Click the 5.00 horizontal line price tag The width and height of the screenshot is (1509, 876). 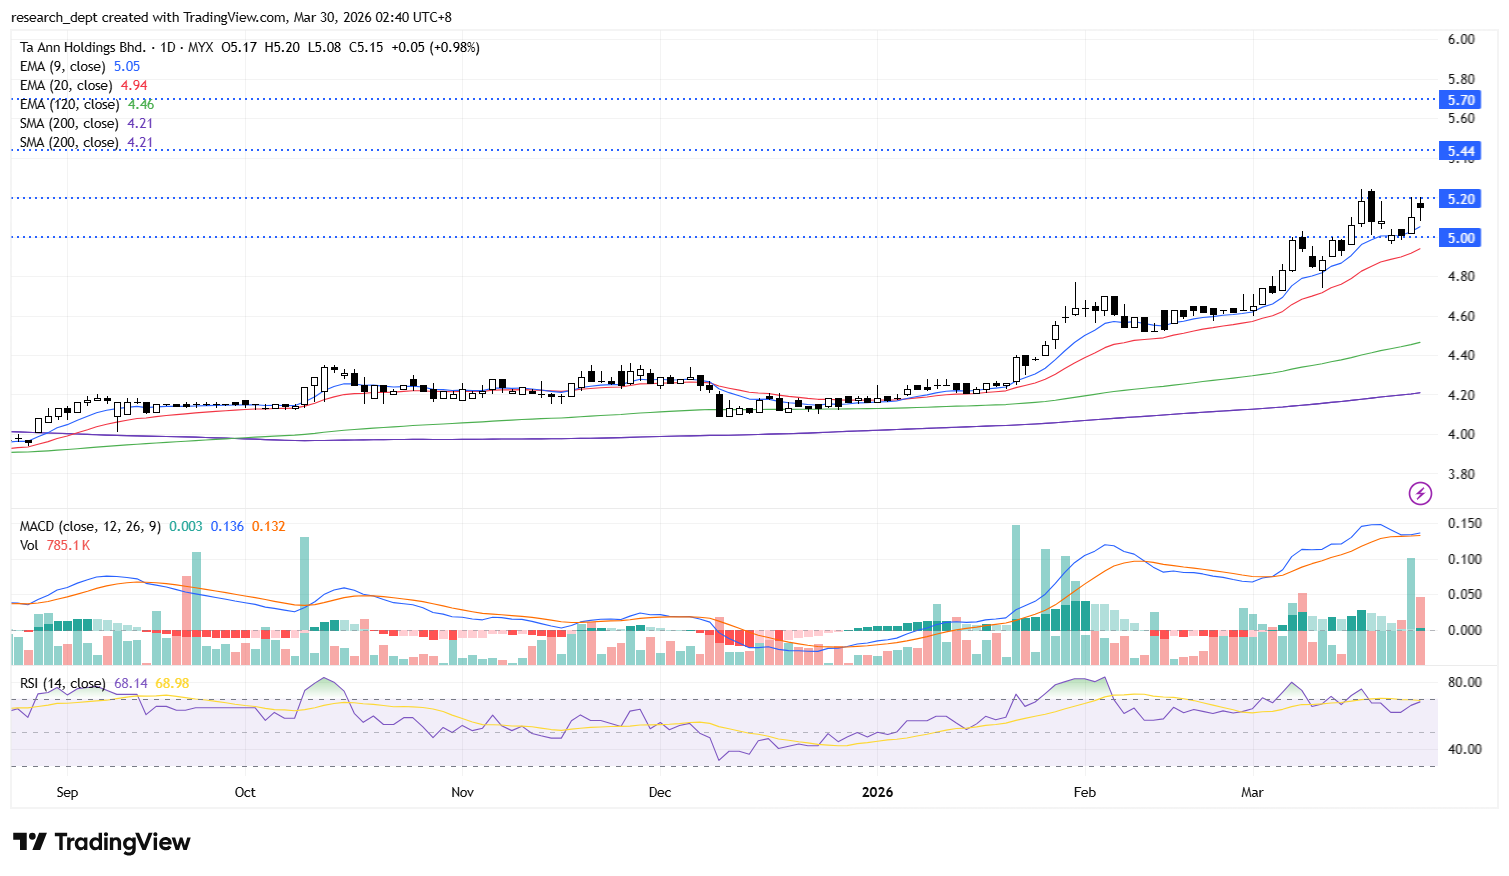(x=1460, y=238)
